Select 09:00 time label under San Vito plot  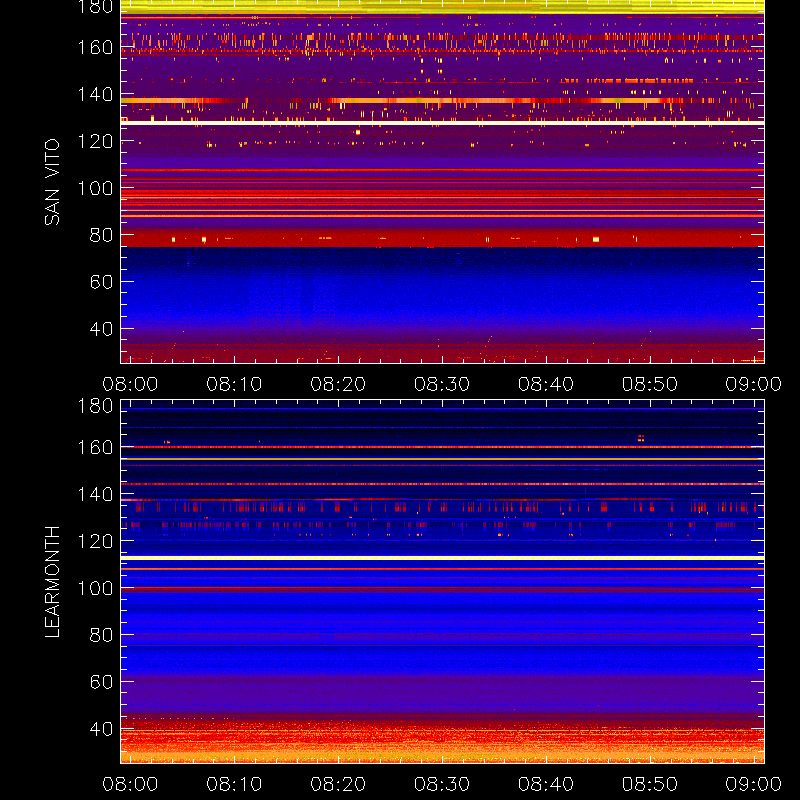(754, 384)
